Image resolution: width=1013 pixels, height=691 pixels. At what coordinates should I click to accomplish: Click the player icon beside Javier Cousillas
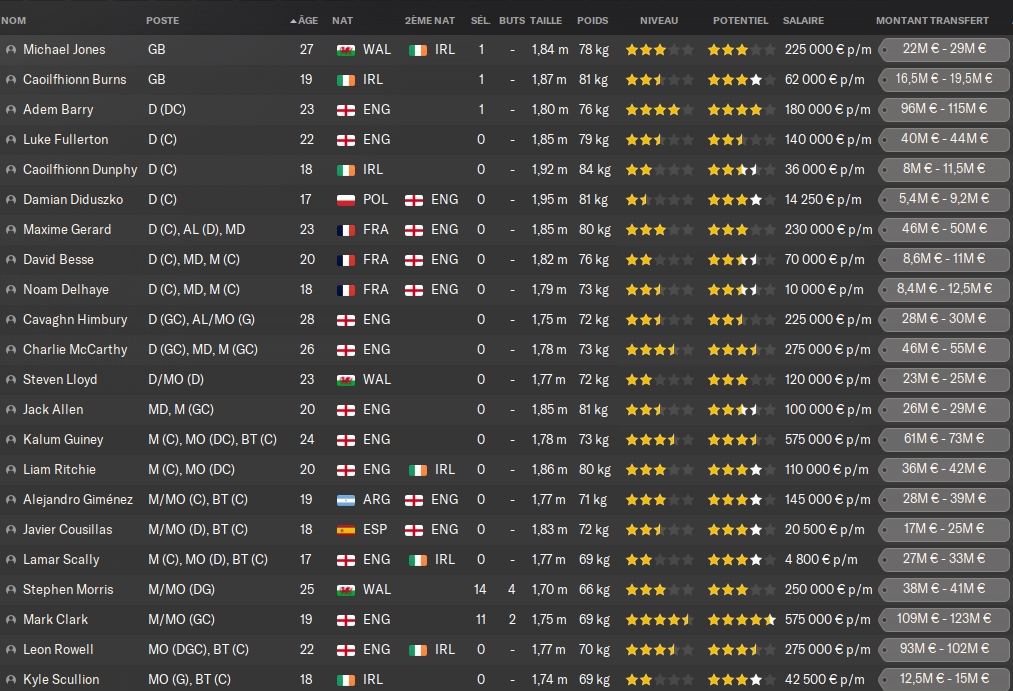10,530
